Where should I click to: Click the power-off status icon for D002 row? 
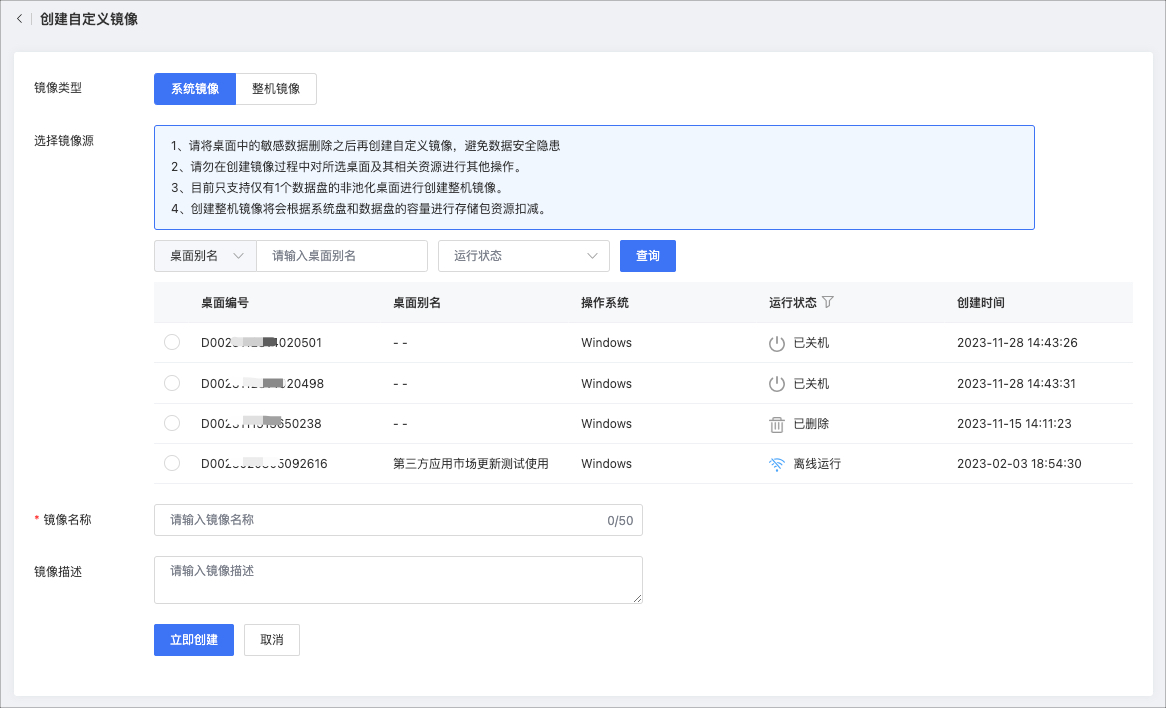coord(778,342)
